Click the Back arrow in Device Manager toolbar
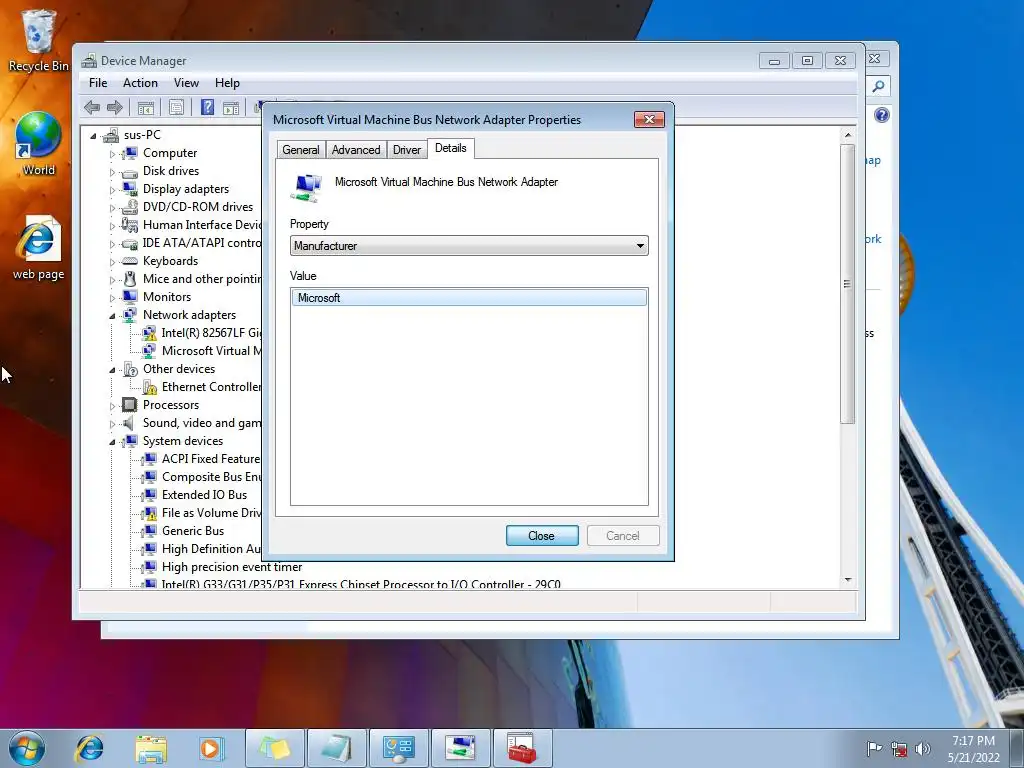The width and height of the screenshot is (1024, 768). (x=92, y=107)
